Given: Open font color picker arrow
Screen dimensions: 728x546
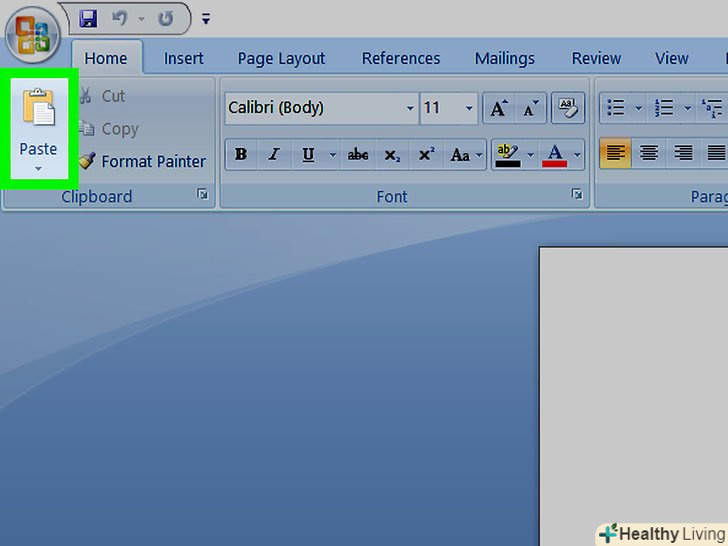Looking at the screenshot, I should 577,155.
